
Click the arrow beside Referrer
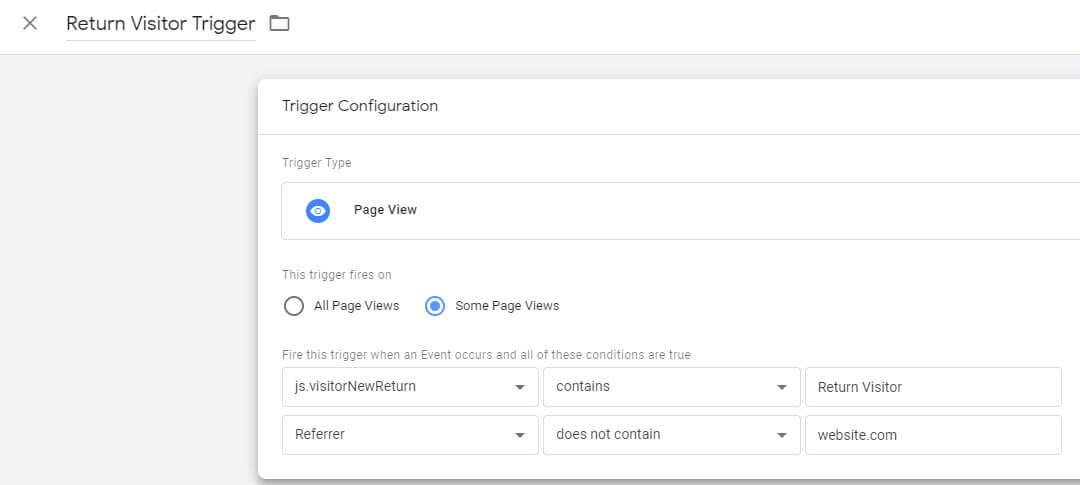[520, 435]
